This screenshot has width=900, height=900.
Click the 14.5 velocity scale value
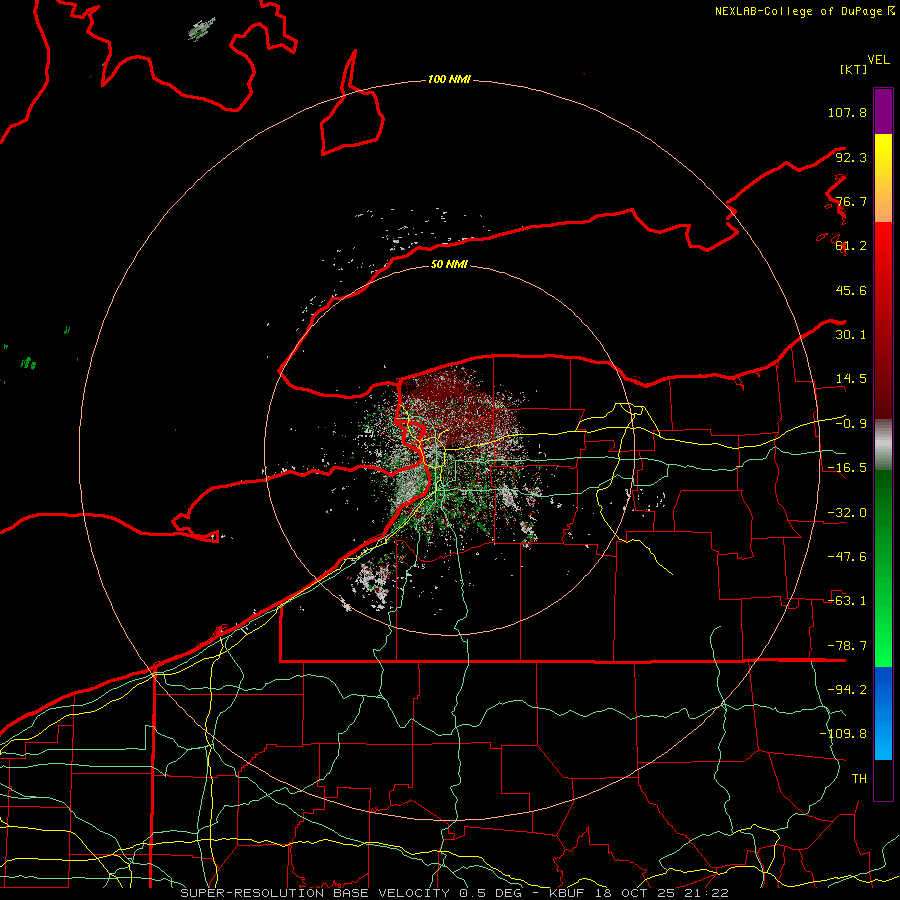tap(851, 379)
